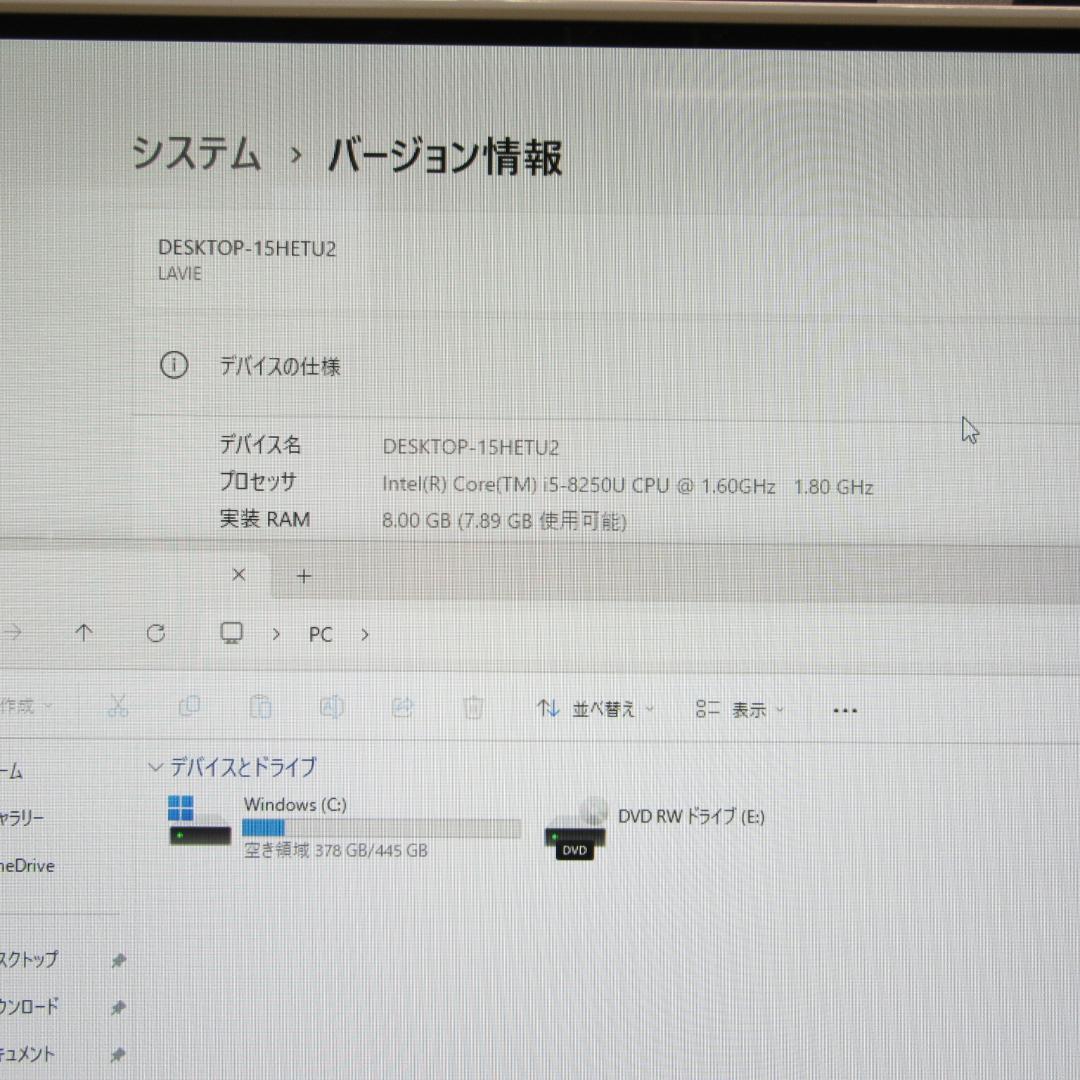Click the Copy icon in Explorer's toolbar

(x=189, y=706)
